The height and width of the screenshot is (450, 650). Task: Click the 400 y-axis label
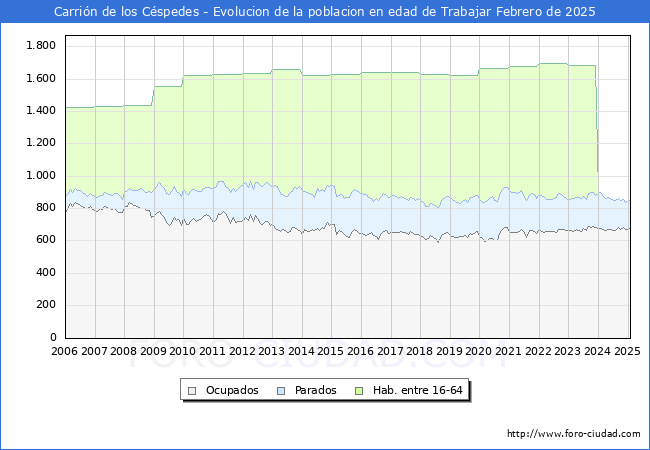click(46, 272)
